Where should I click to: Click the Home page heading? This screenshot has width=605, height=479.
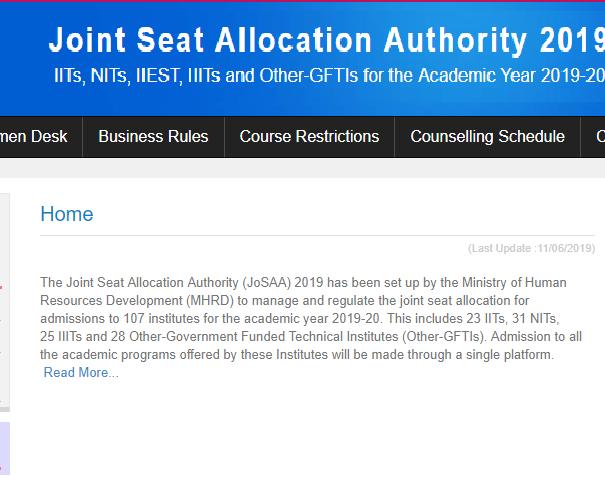point(67,214)
